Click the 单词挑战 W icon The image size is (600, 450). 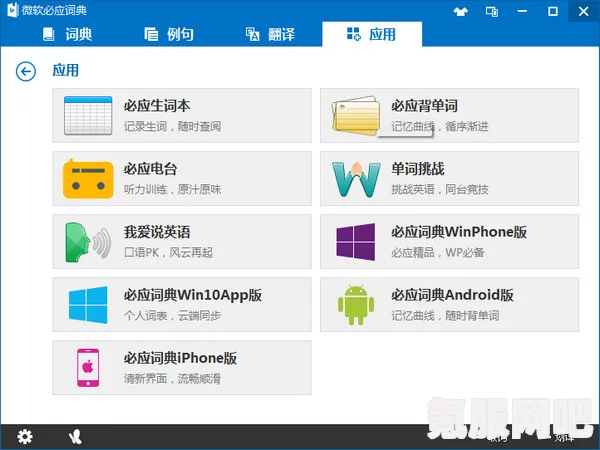[x=356, y=179]
